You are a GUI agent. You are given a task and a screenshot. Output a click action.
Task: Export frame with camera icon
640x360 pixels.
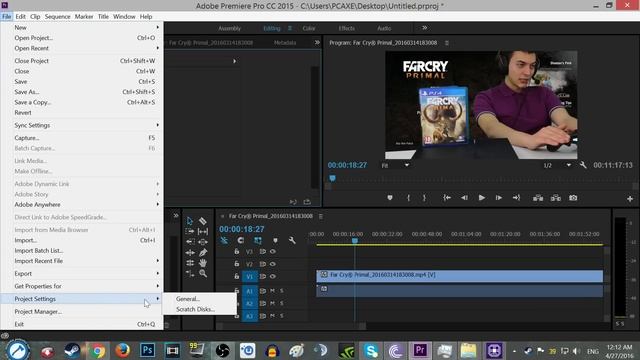click(x=573, y=198)
